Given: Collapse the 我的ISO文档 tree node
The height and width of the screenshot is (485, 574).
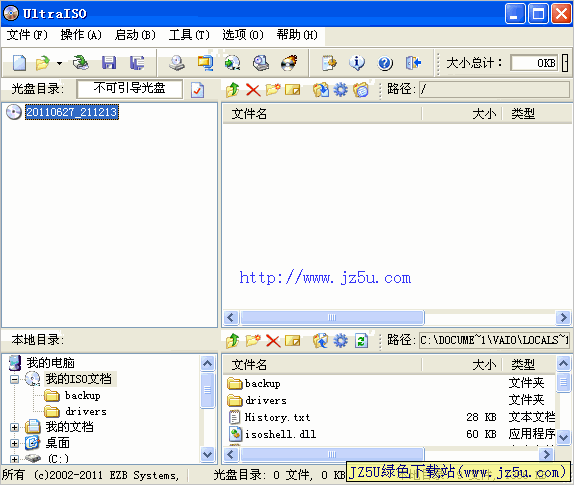Looking at the screenshot, I should [14, 379].
